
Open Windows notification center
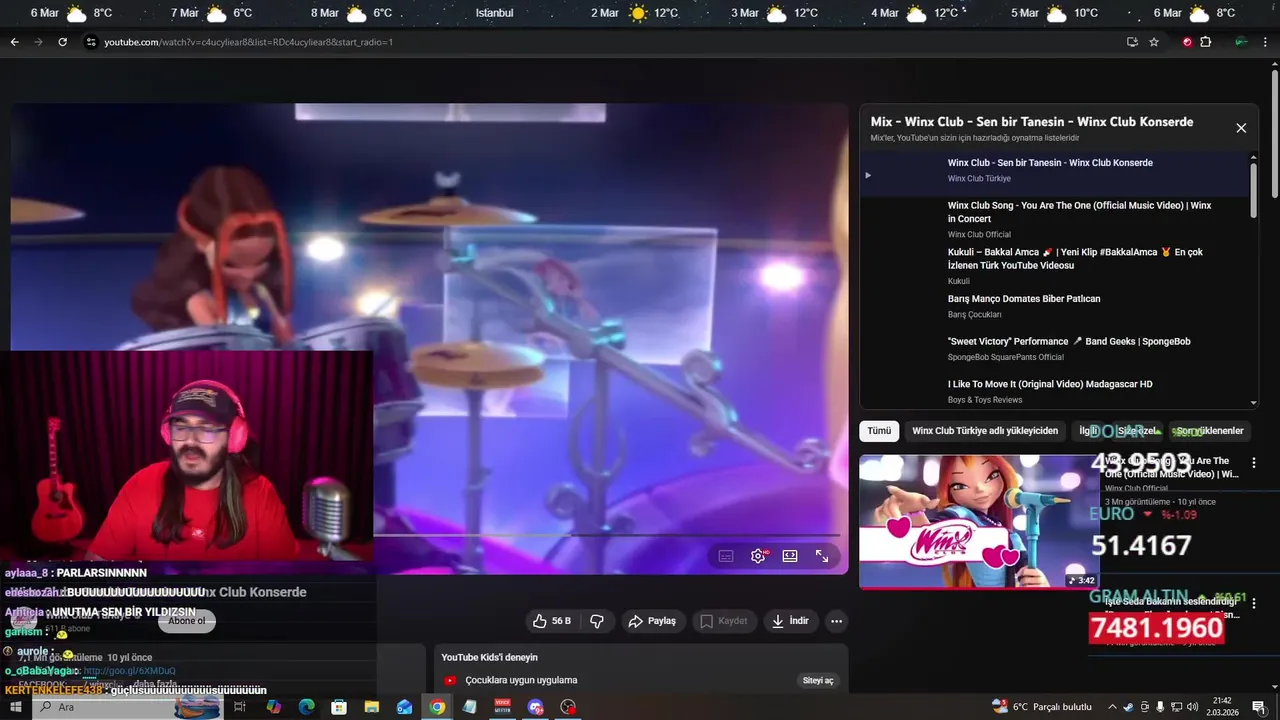pos(1259,707)
